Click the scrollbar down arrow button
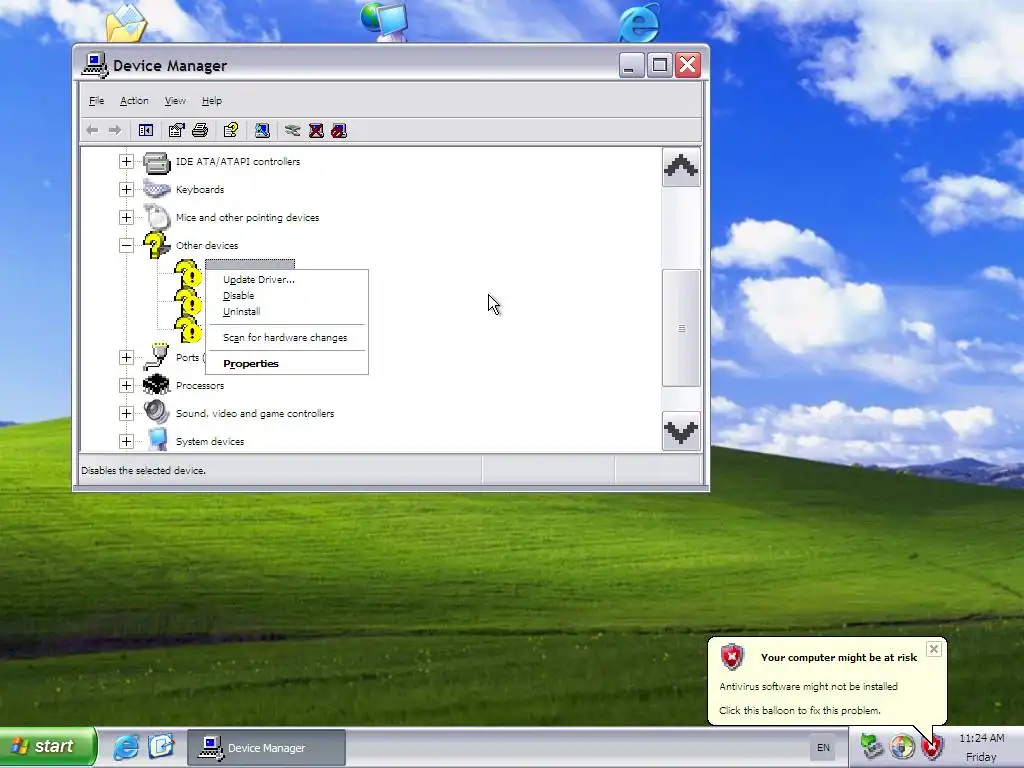Viewport: 1024px width, 768px height. pos(681,431)
